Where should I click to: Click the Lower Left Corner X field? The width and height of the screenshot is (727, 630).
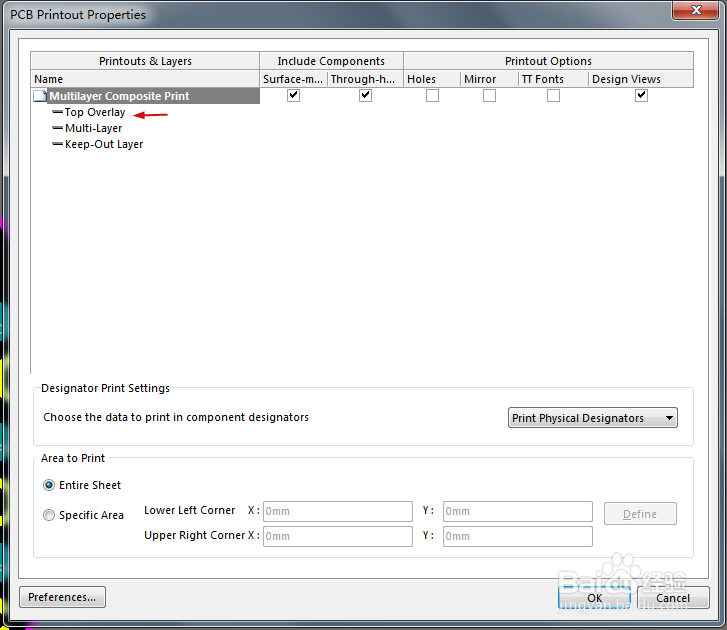(338, 511)
